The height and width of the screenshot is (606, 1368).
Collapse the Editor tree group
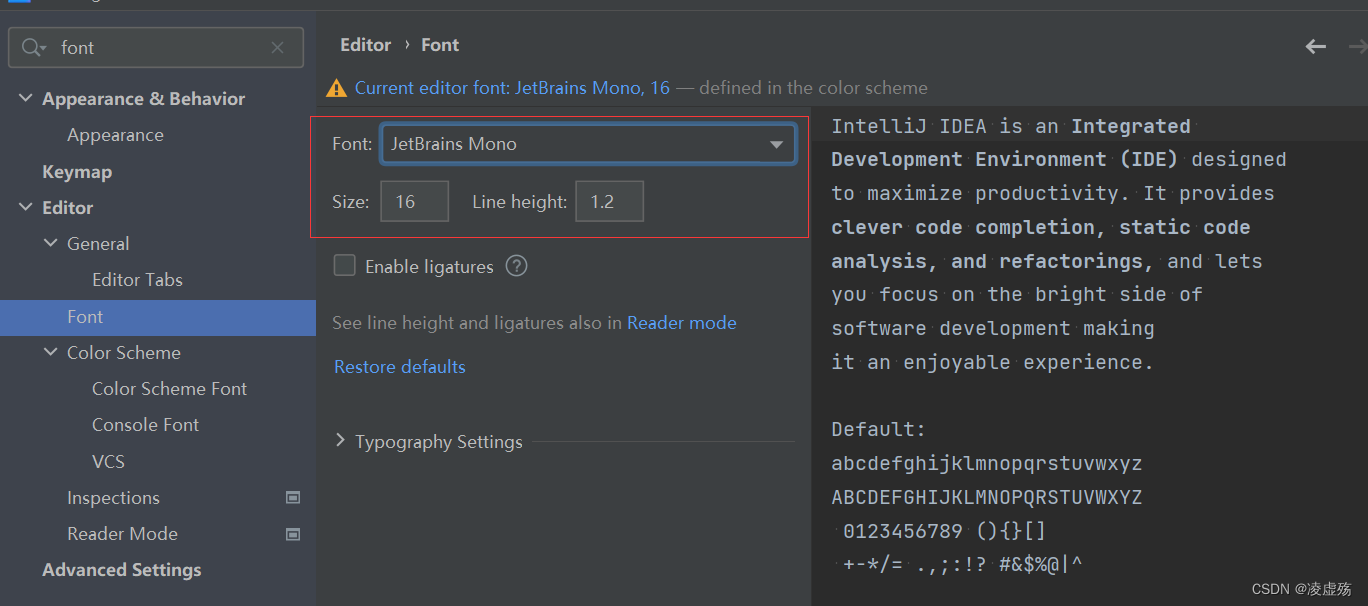click(x=25, y=208)
